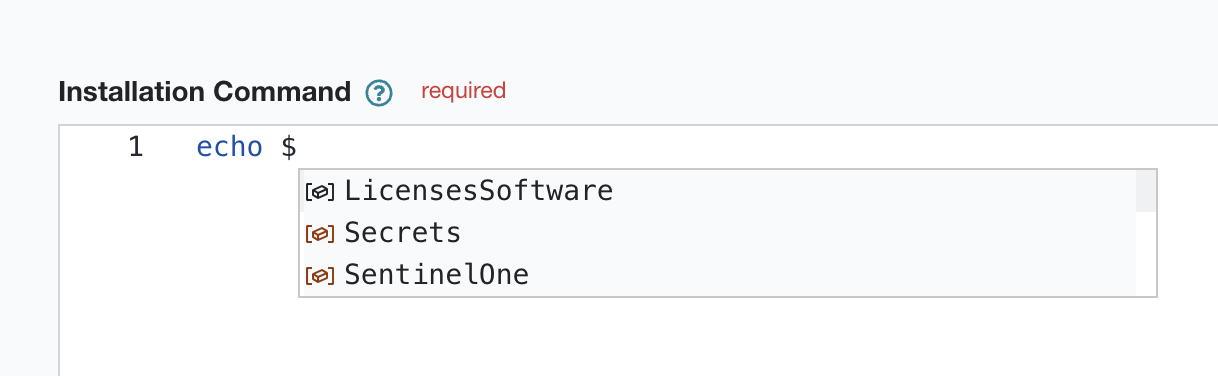Click the SentinelOne variable icon
The height and width of the screenshot is (376, 1218).
pyautogui.click(x=319, y=275)
